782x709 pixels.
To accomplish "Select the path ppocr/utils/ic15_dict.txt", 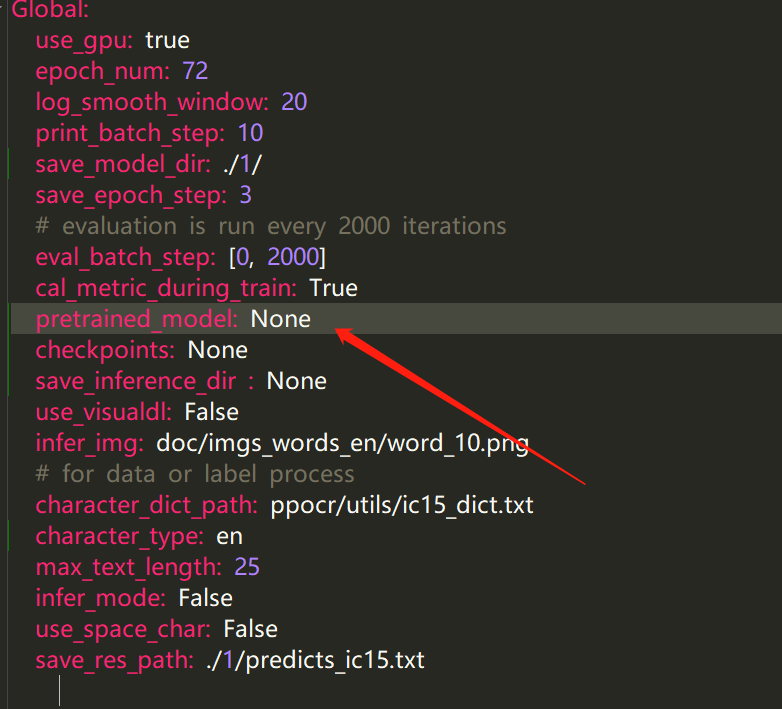I will tap(402, 506).
